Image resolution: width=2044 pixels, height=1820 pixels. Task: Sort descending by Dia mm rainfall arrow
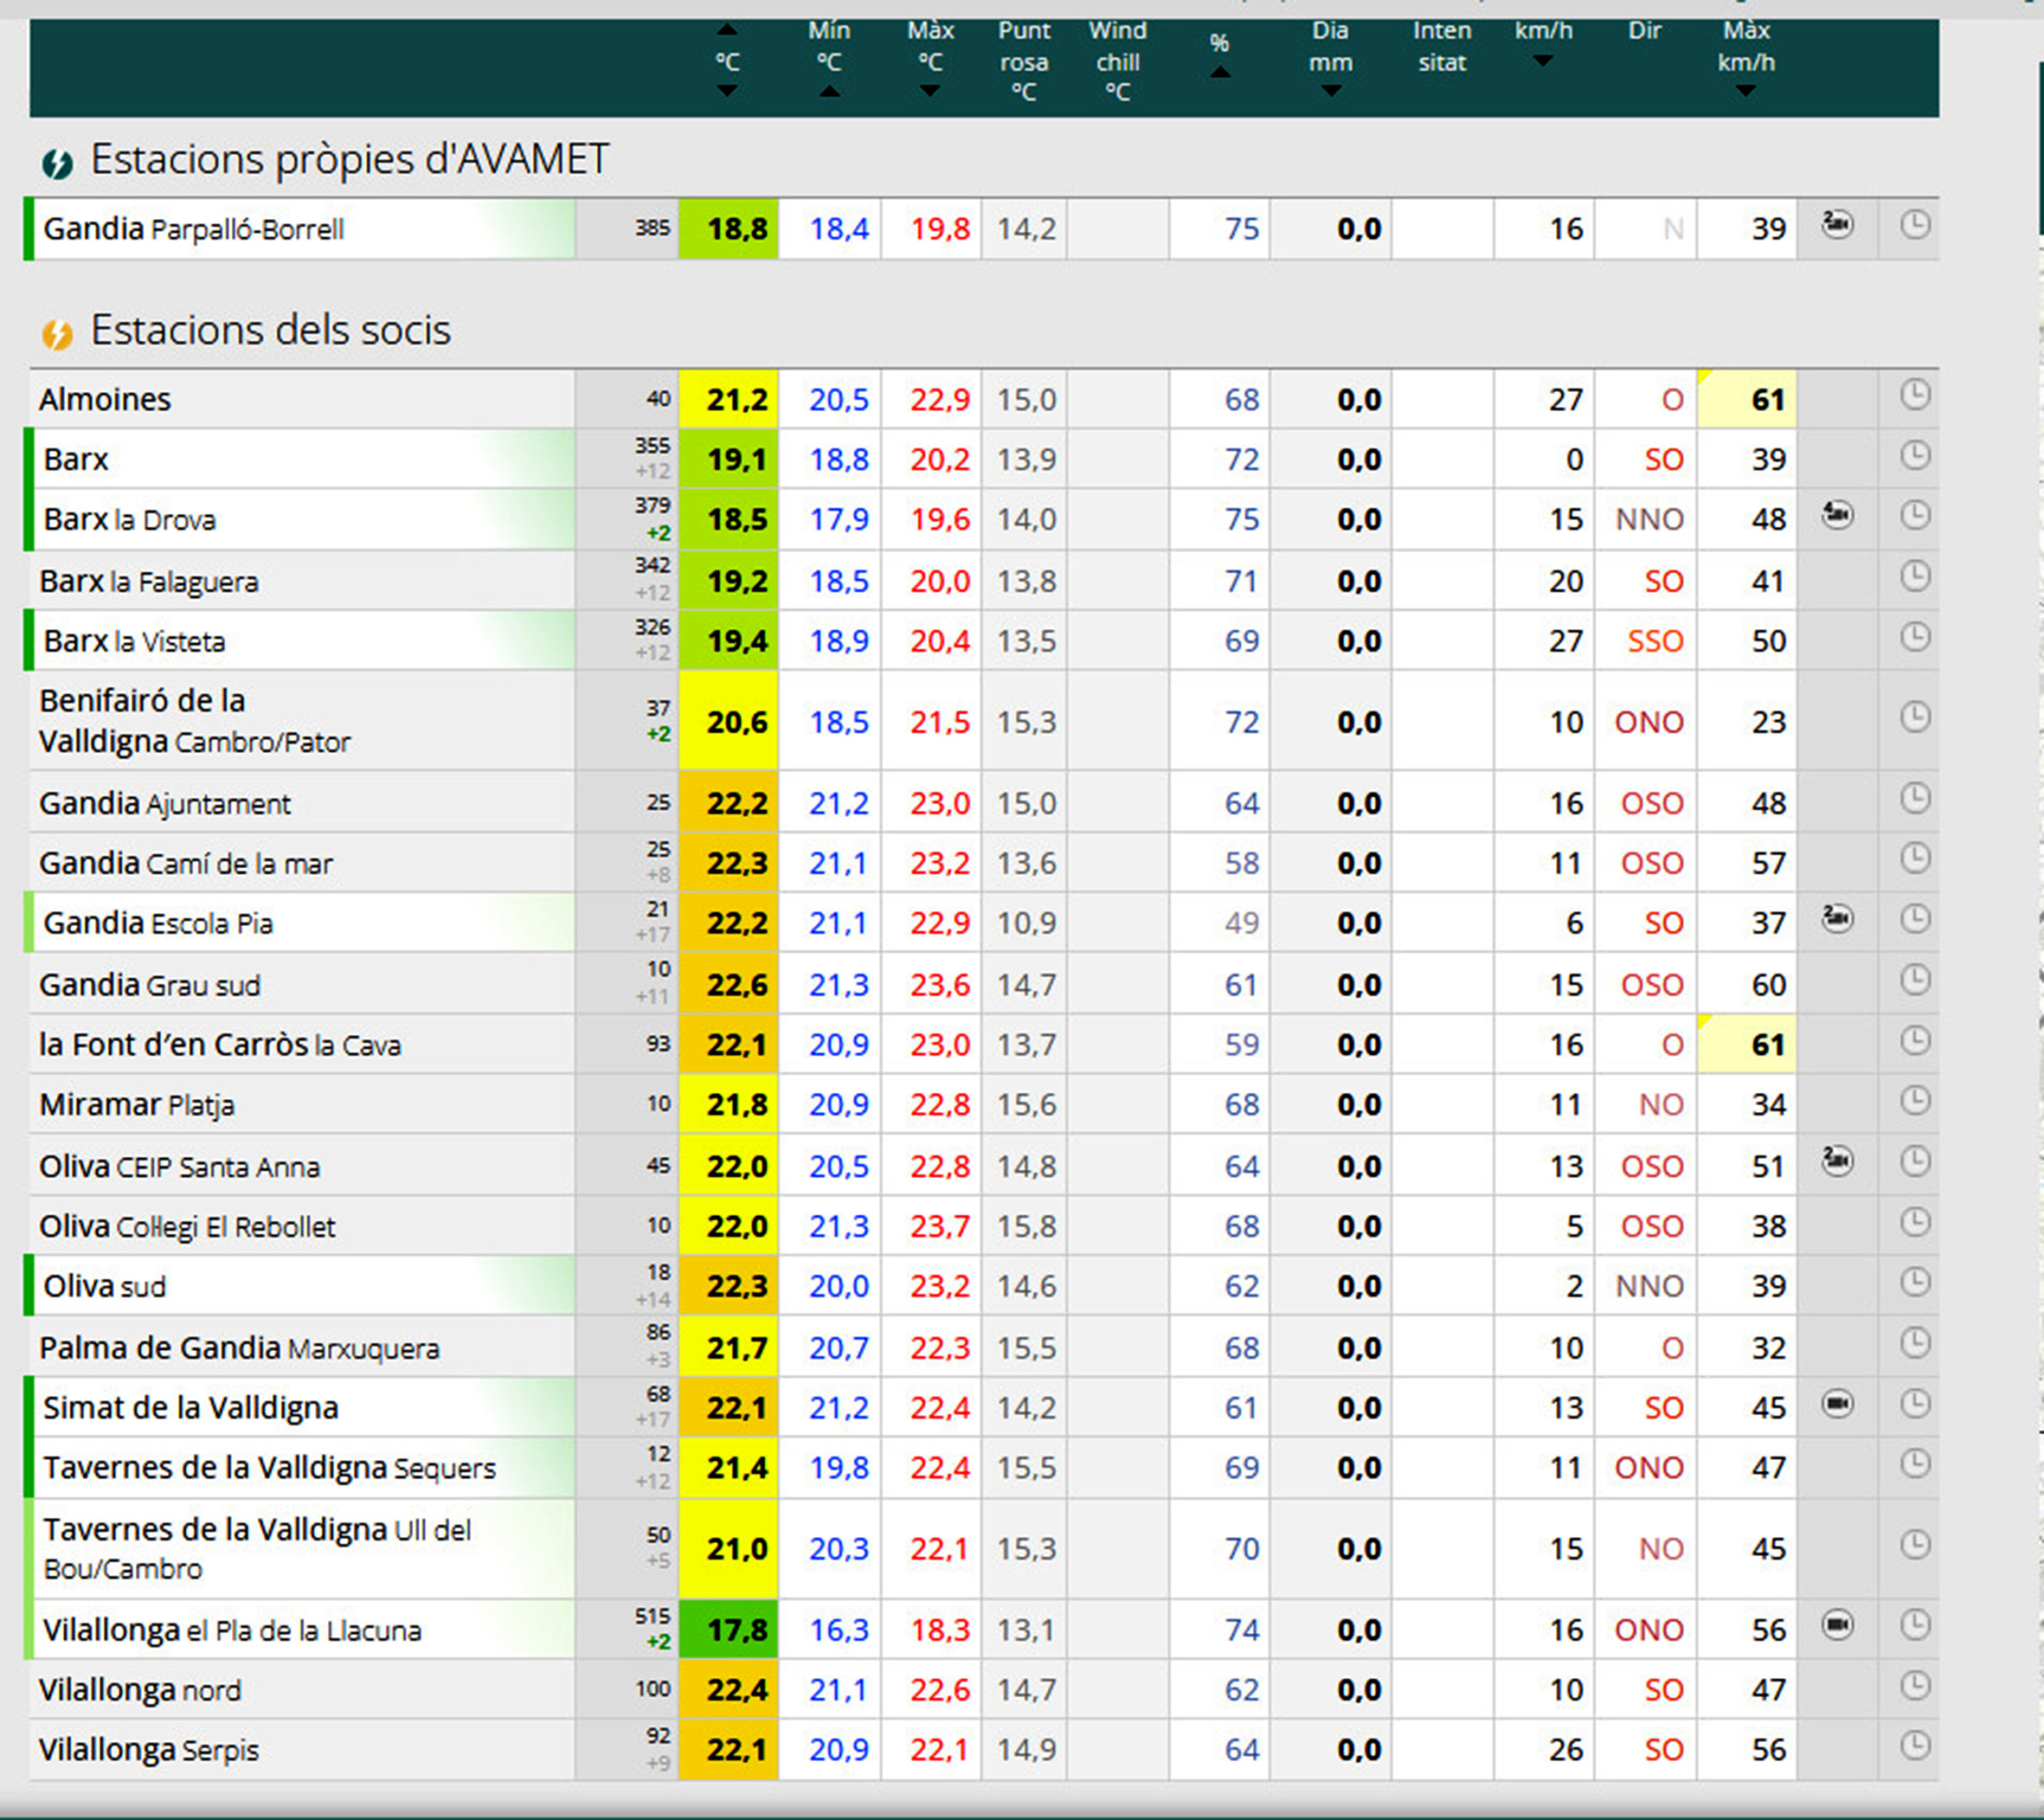(1330, 91)
